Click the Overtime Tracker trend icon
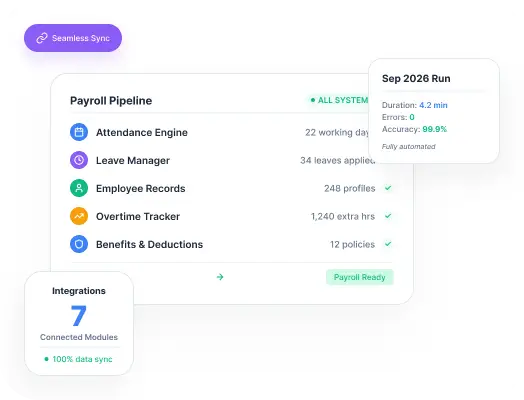524x400 pixels. (79, 216)
